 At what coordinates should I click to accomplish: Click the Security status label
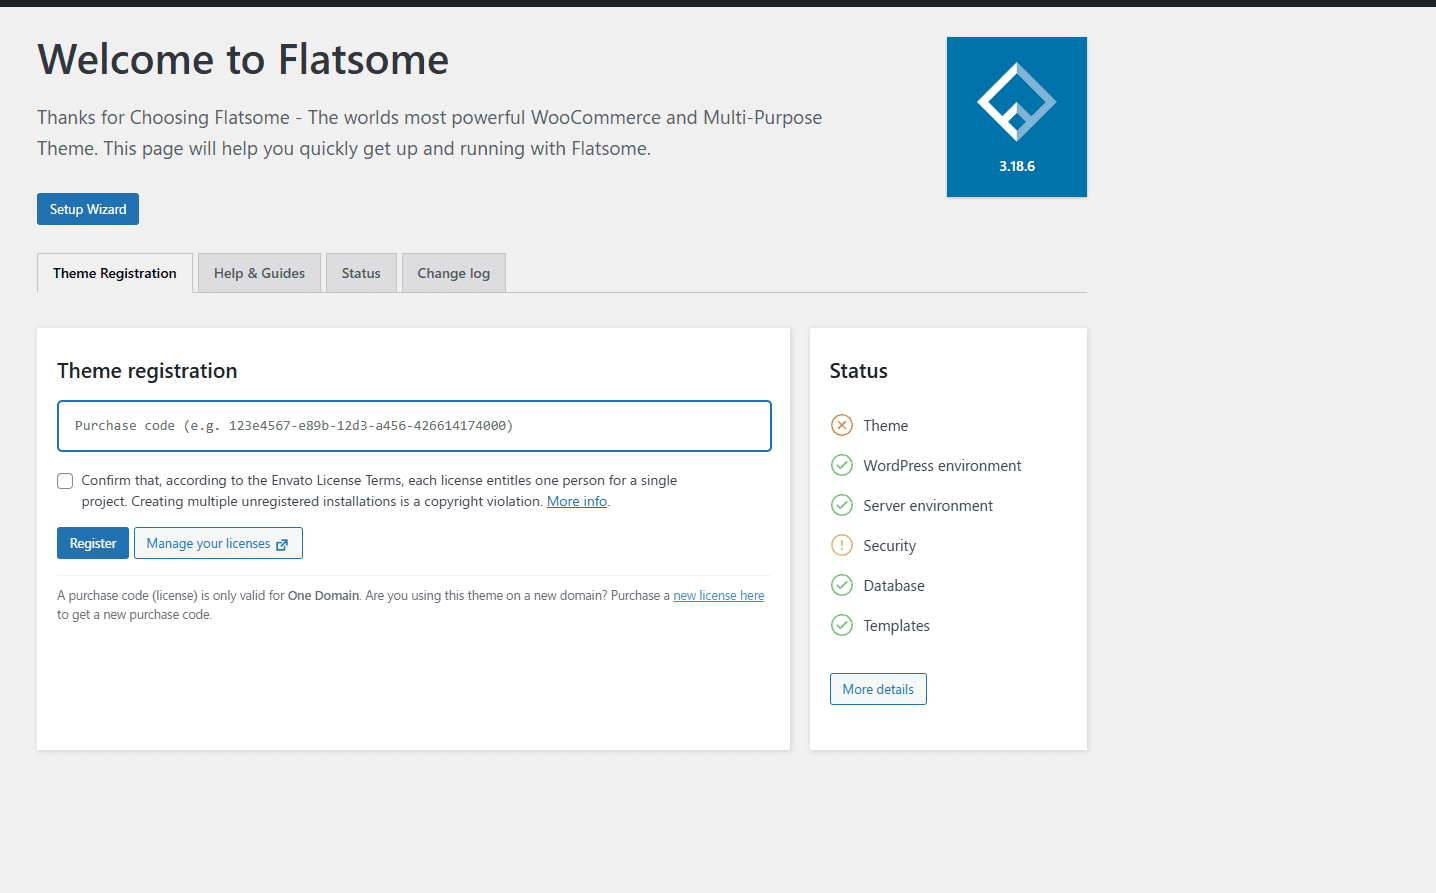[889, 546]
